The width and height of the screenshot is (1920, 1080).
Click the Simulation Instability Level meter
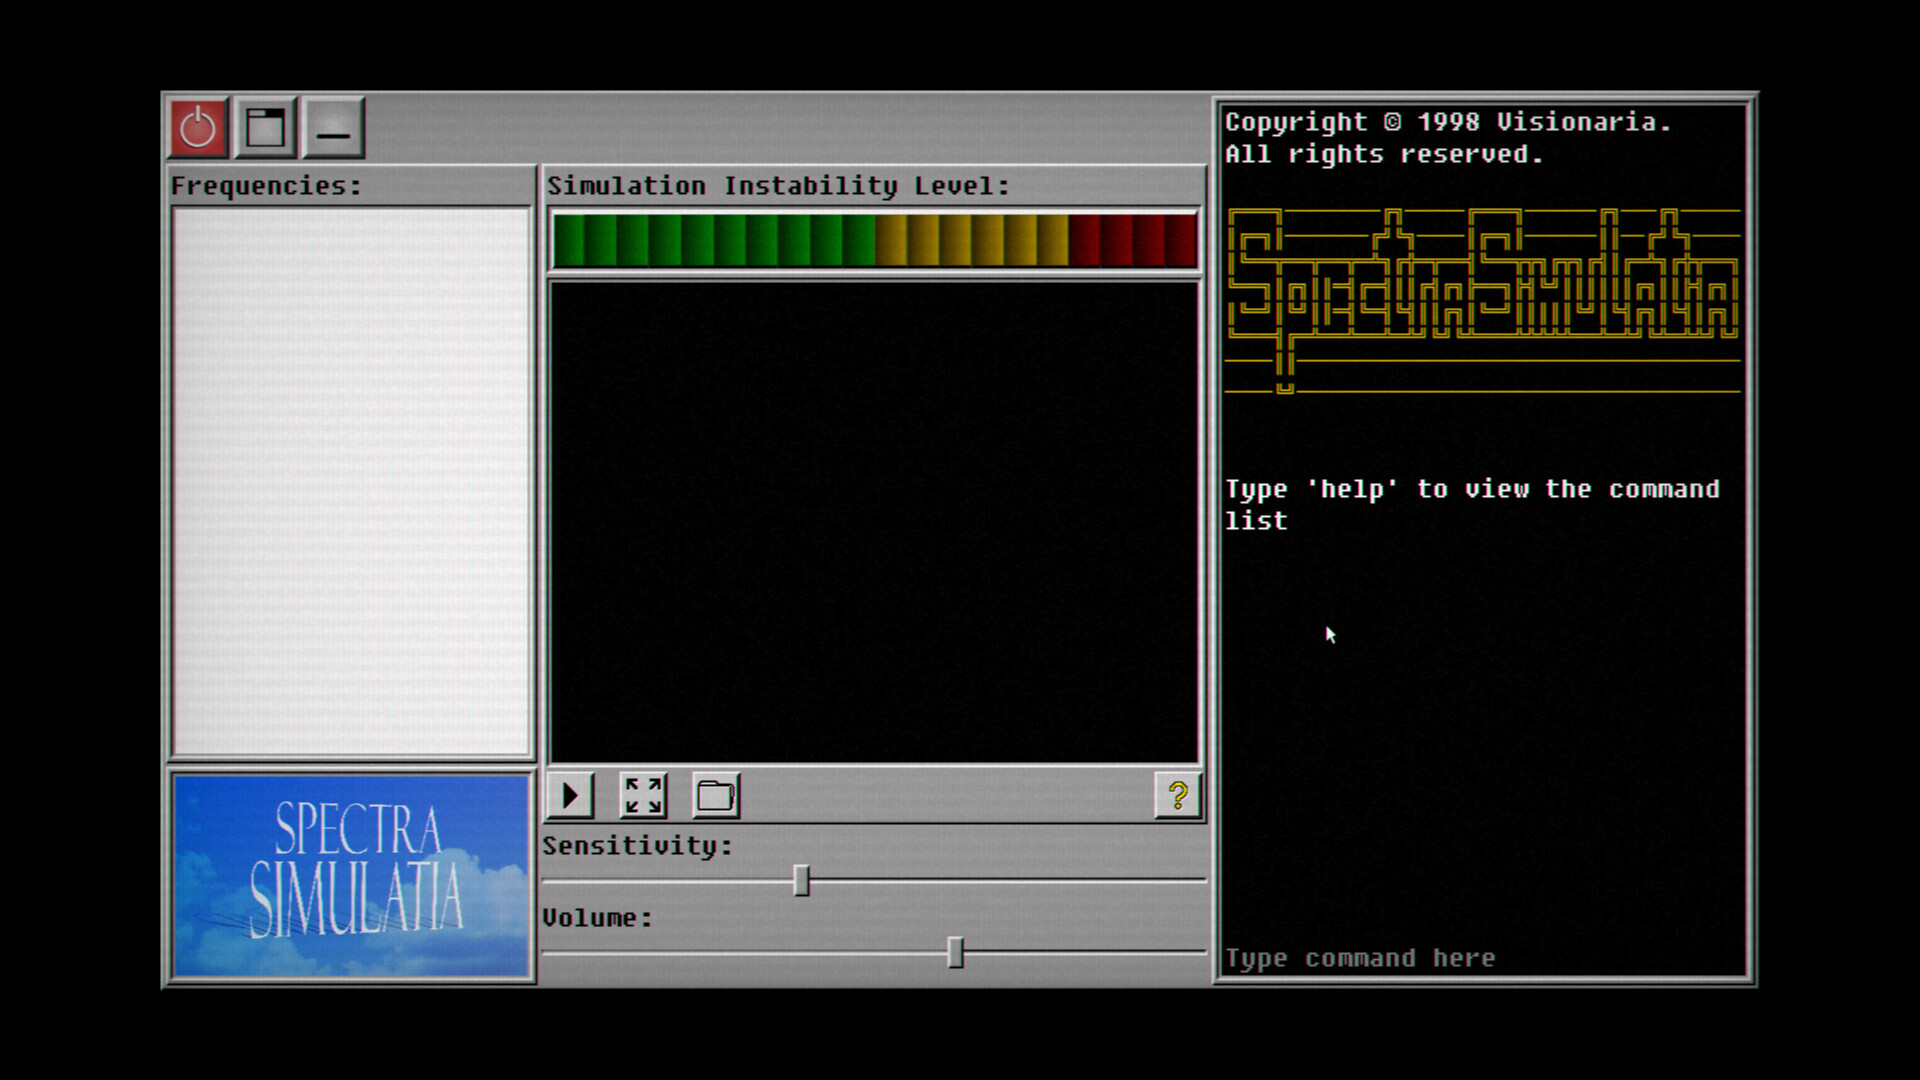(872, 240)
